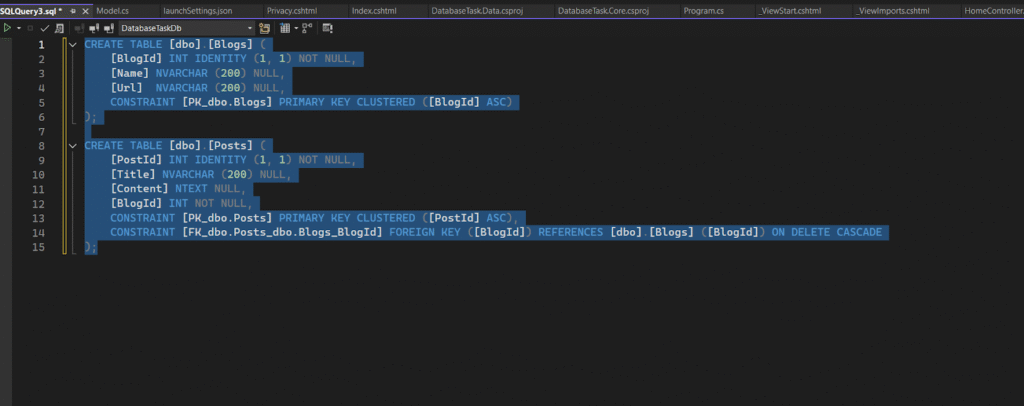The width and height of the screenshot is (1024, 406).
Task: Click the Disconnect icon in SQL toolbar
Action: (94, 28)
